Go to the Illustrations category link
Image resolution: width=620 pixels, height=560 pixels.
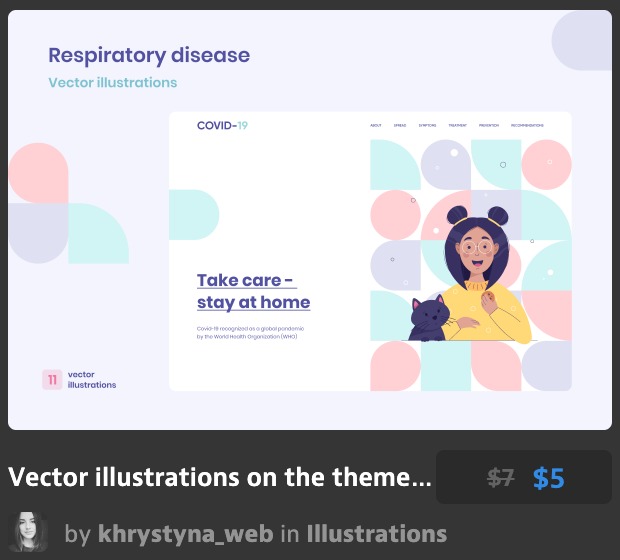click(x=376, y=534)
